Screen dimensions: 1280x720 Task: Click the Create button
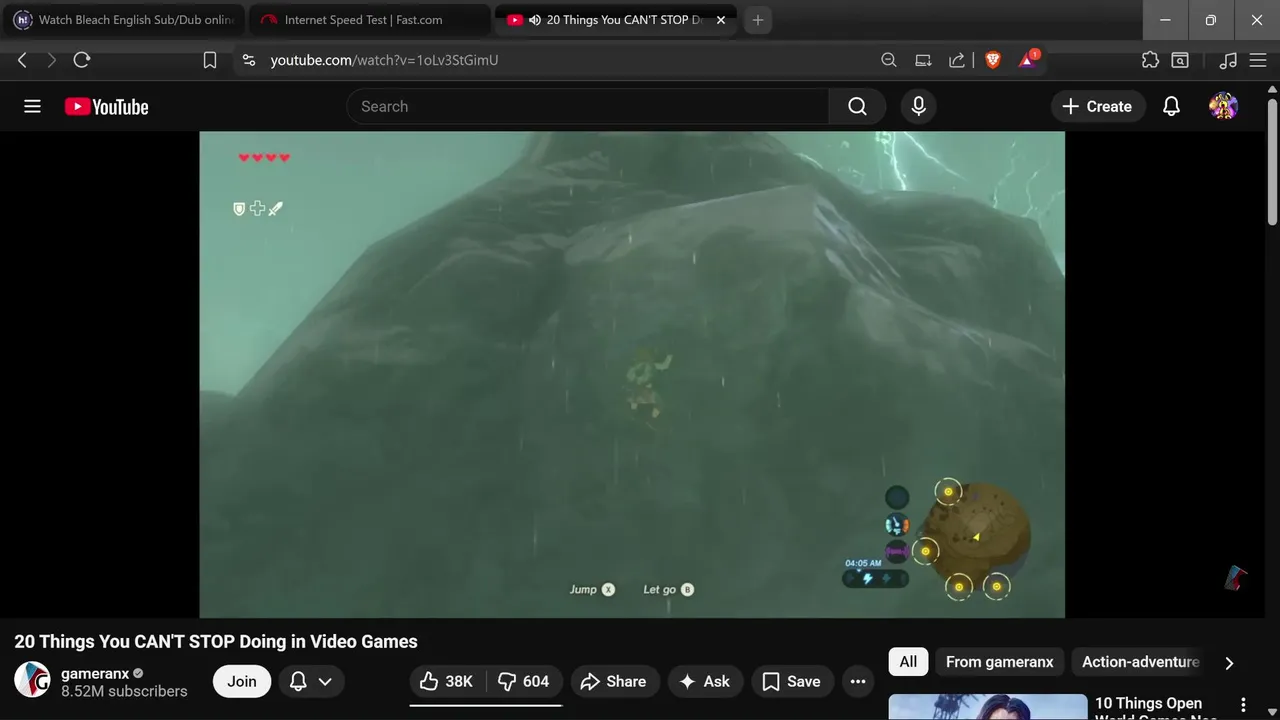1097,106
